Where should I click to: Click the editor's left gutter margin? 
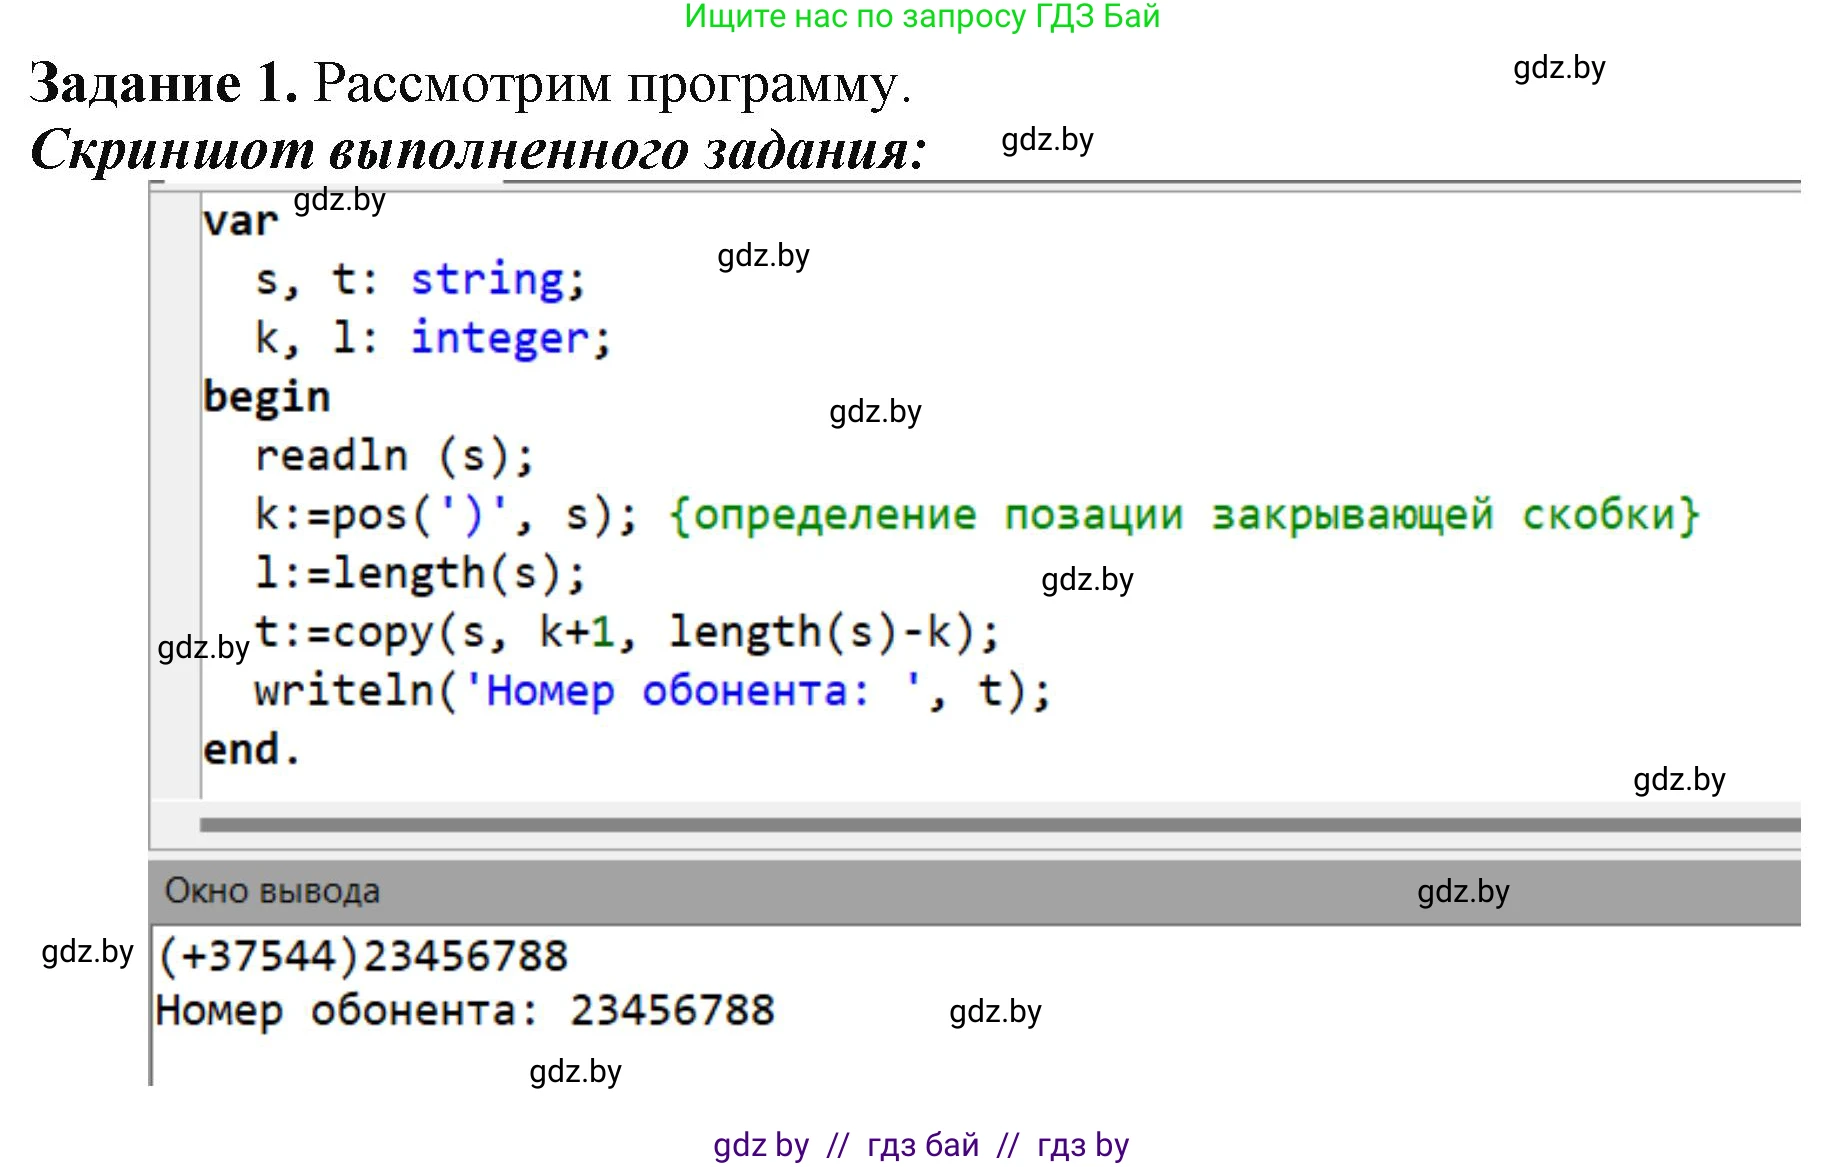[x=175, y=500]
